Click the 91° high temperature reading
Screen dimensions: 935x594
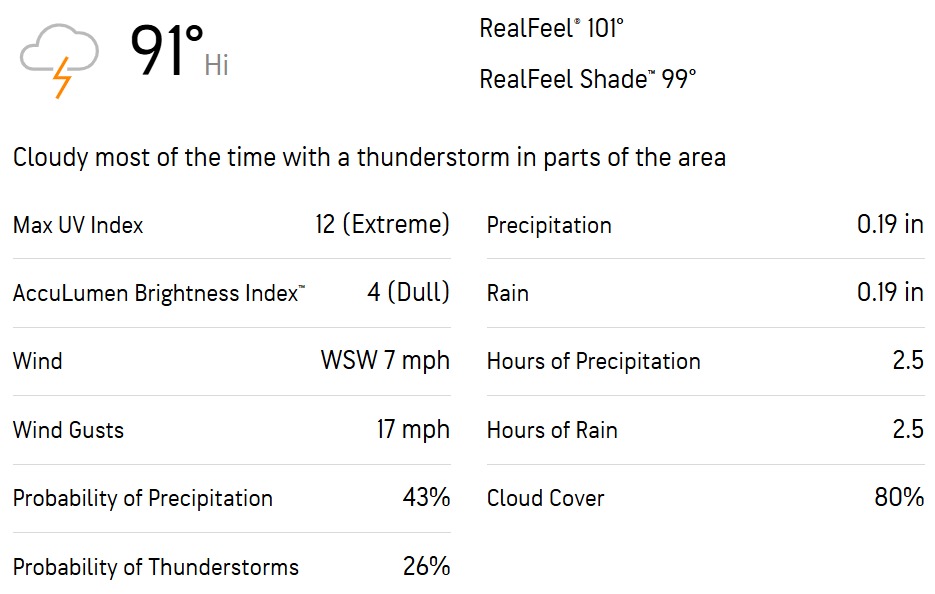pos(166,53)
